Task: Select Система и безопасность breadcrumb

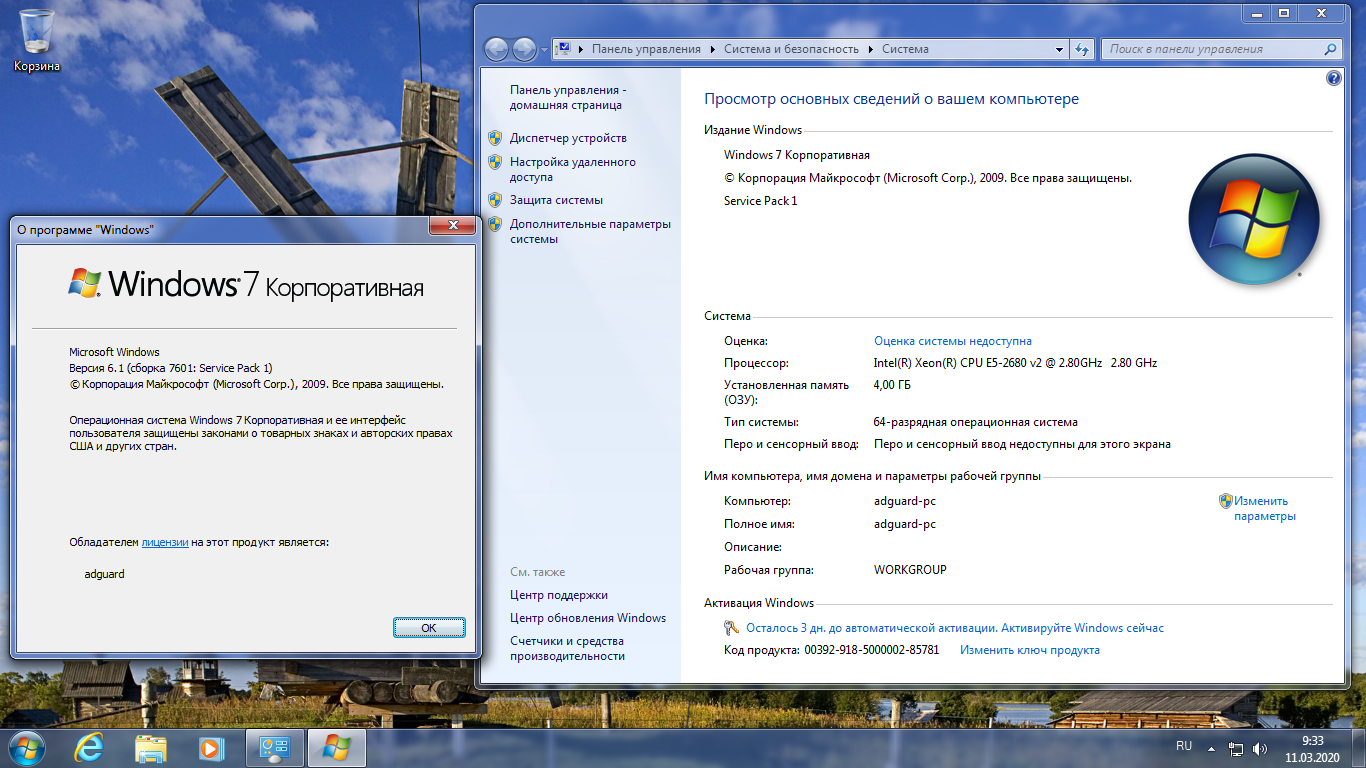Action: [791, 49]
